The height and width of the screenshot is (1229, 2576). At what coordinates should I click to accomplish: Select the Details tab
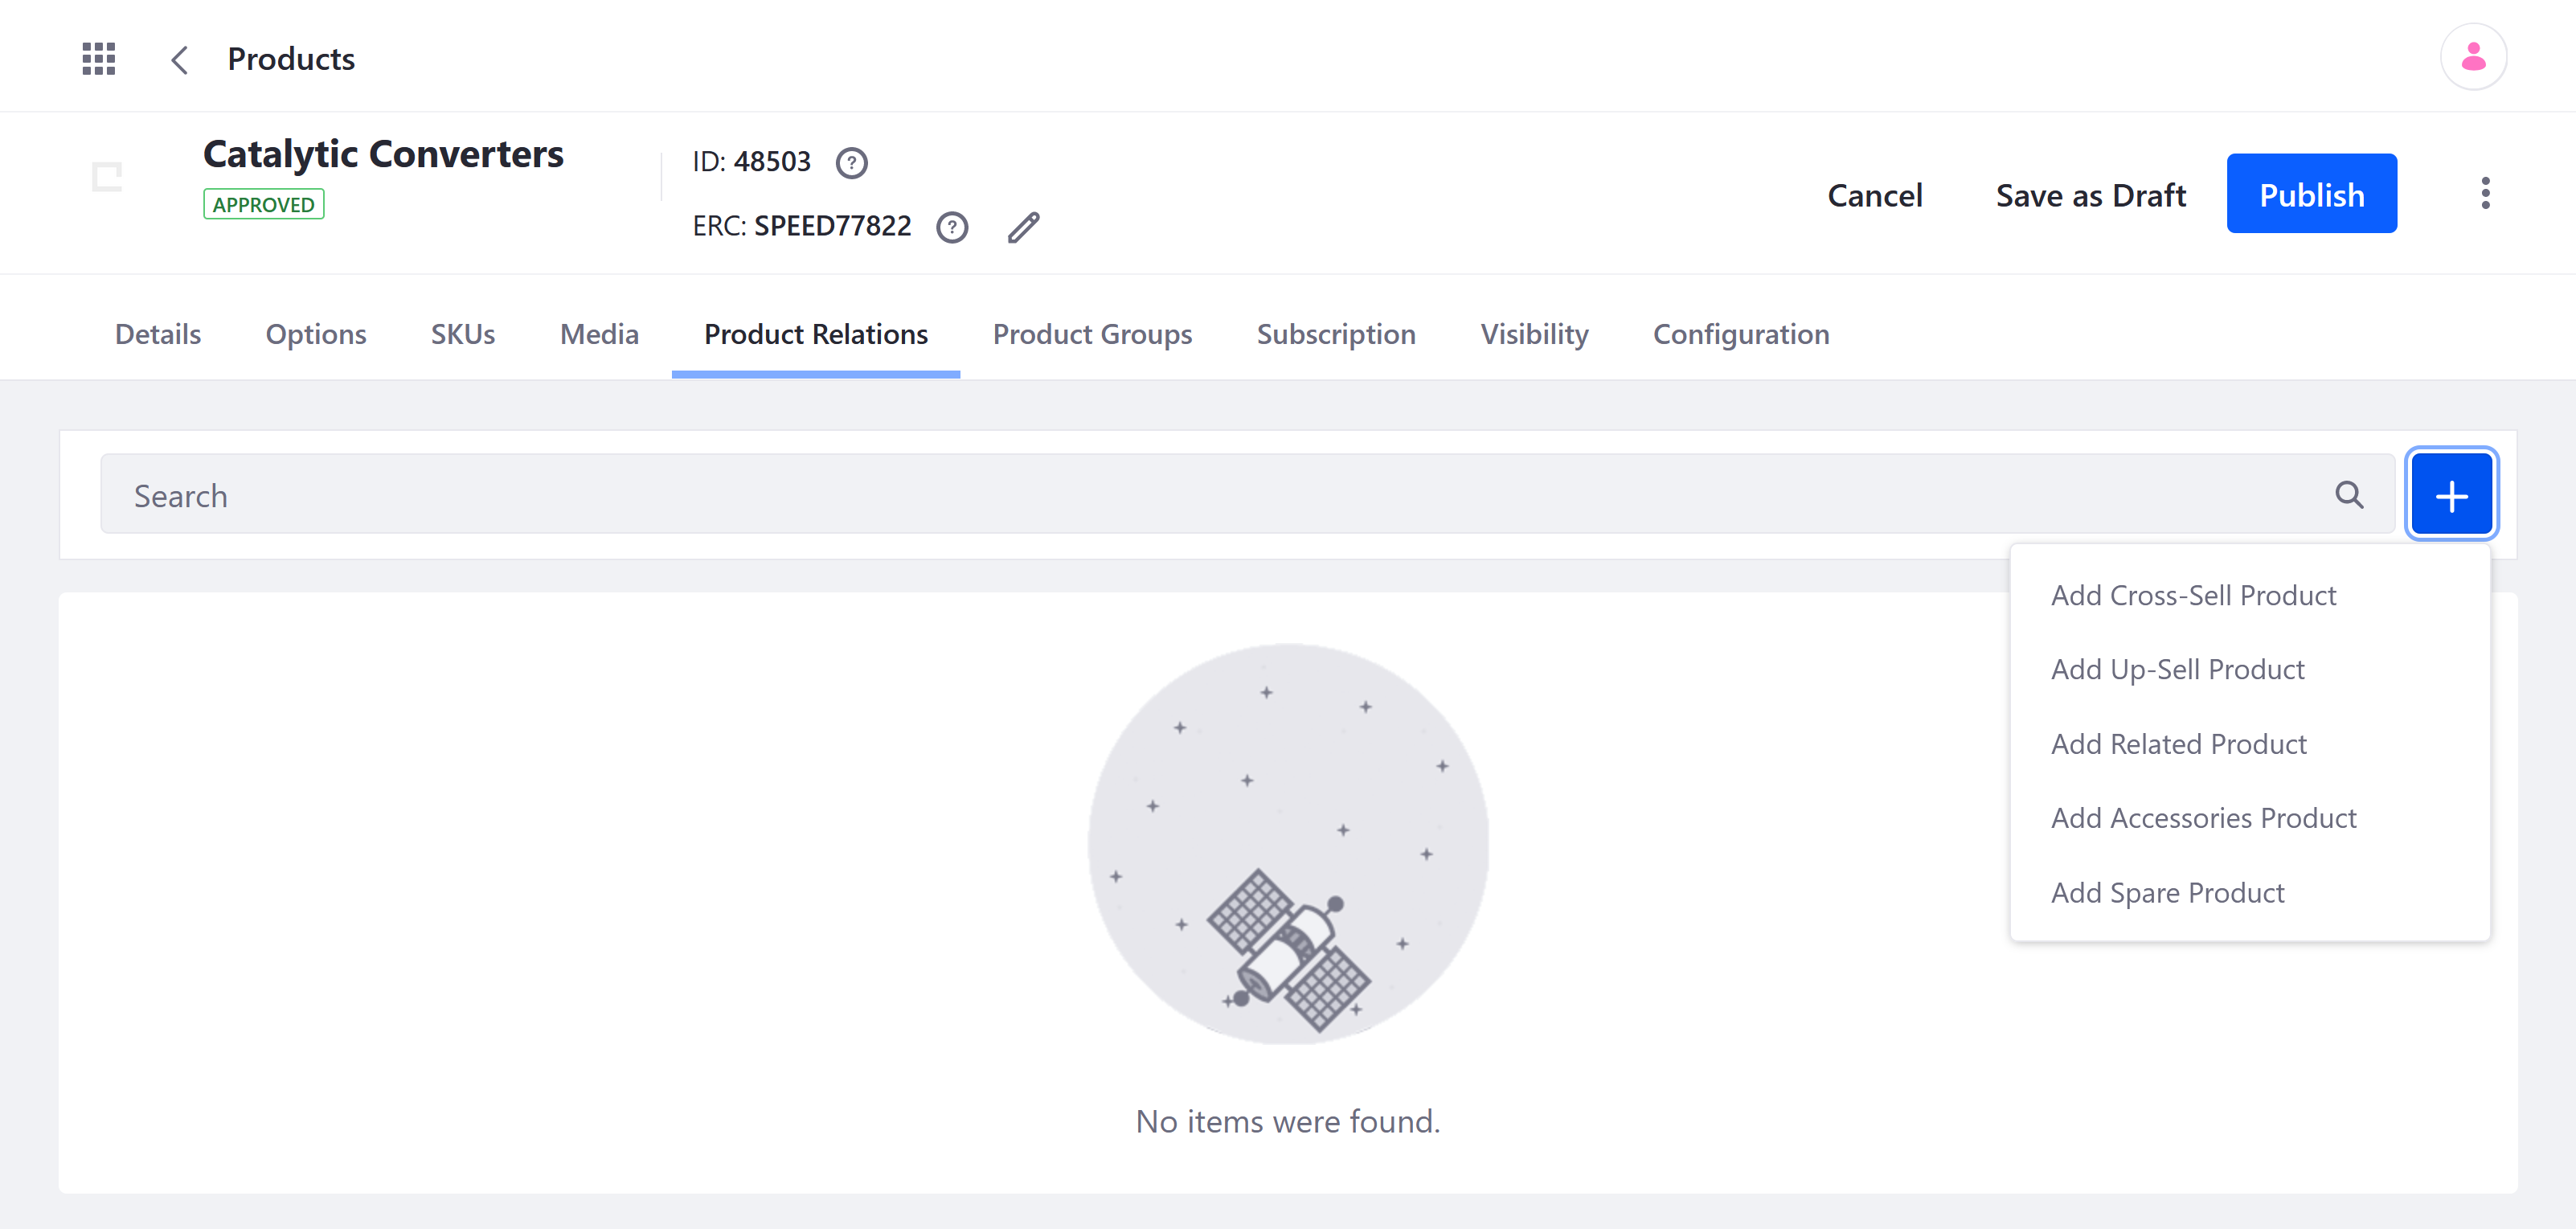158,334
